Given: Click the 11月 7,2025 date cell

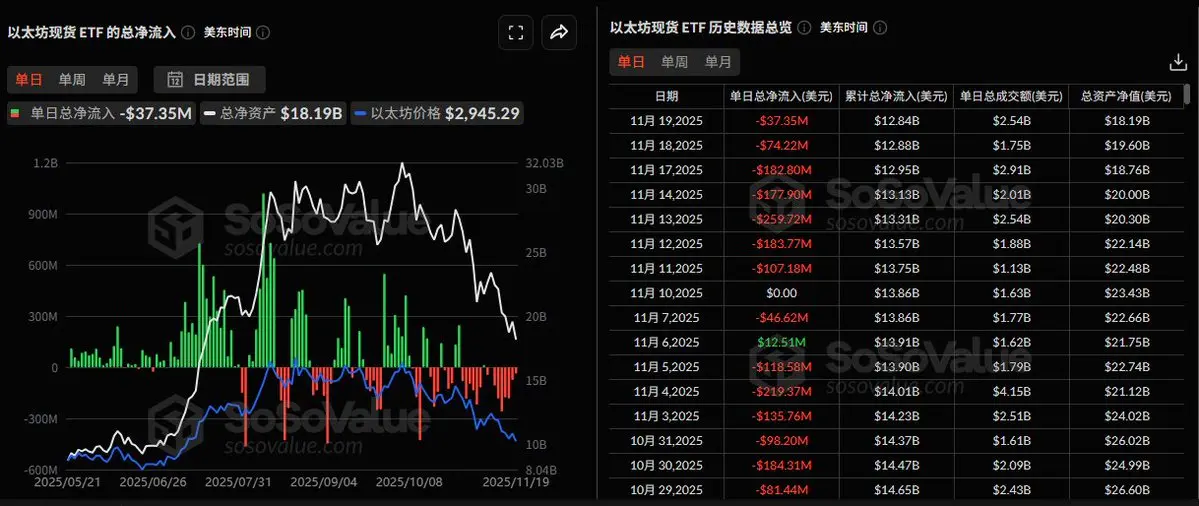Looking at the screenshot, I should coord(666,317).
